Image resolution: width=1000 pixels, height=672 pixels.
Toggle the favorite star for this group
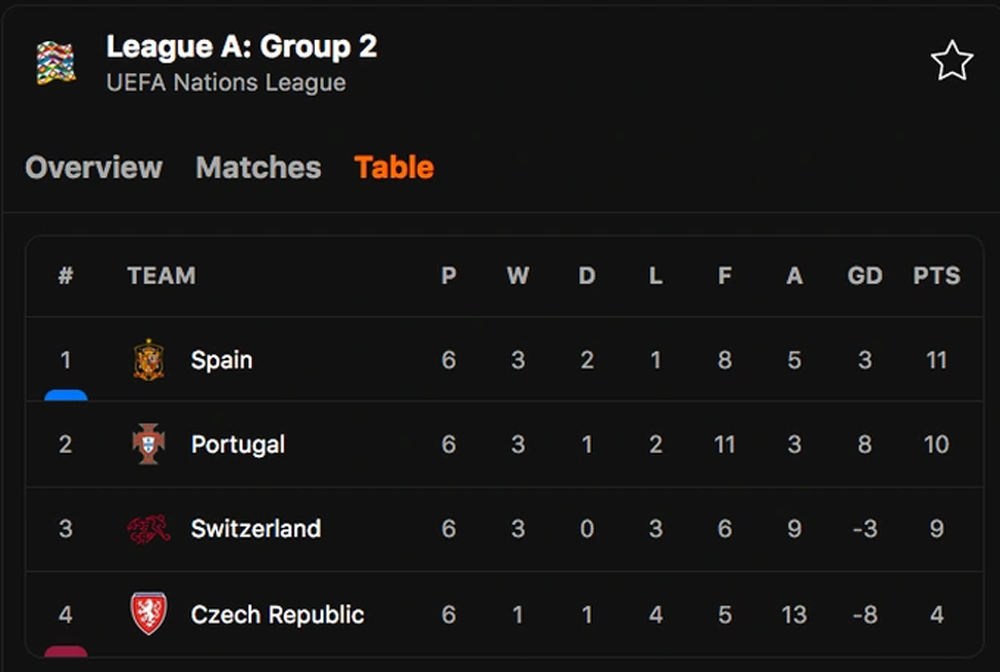(951, 62)
